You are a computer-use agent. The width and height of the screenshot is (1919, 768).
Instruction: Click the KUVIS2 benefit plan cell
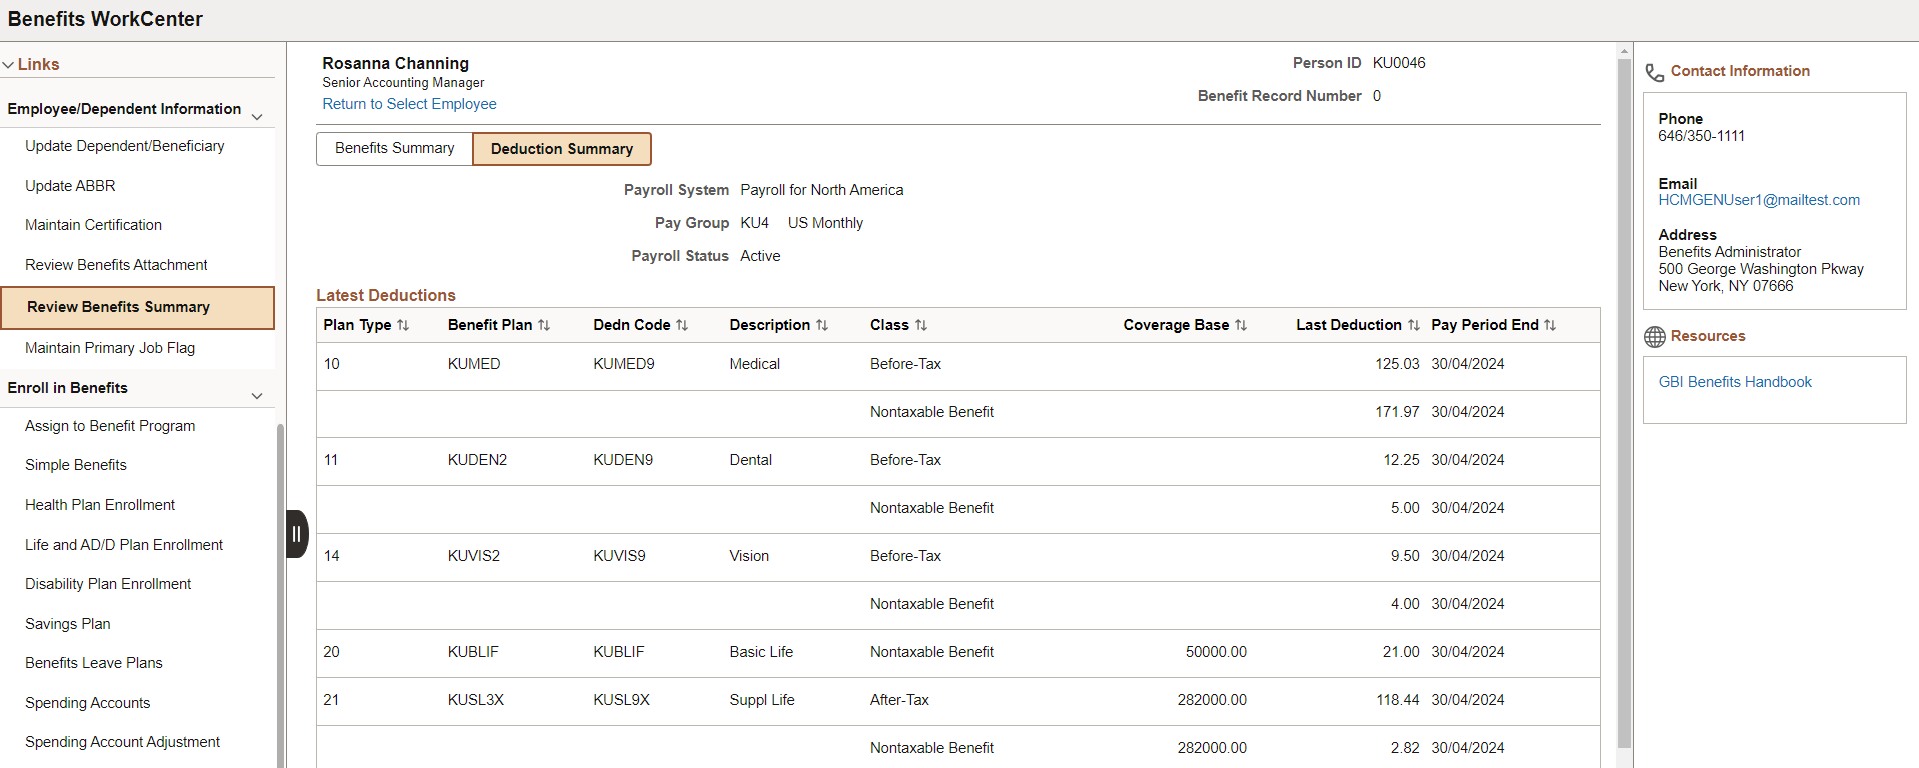[x=474, y=556]
